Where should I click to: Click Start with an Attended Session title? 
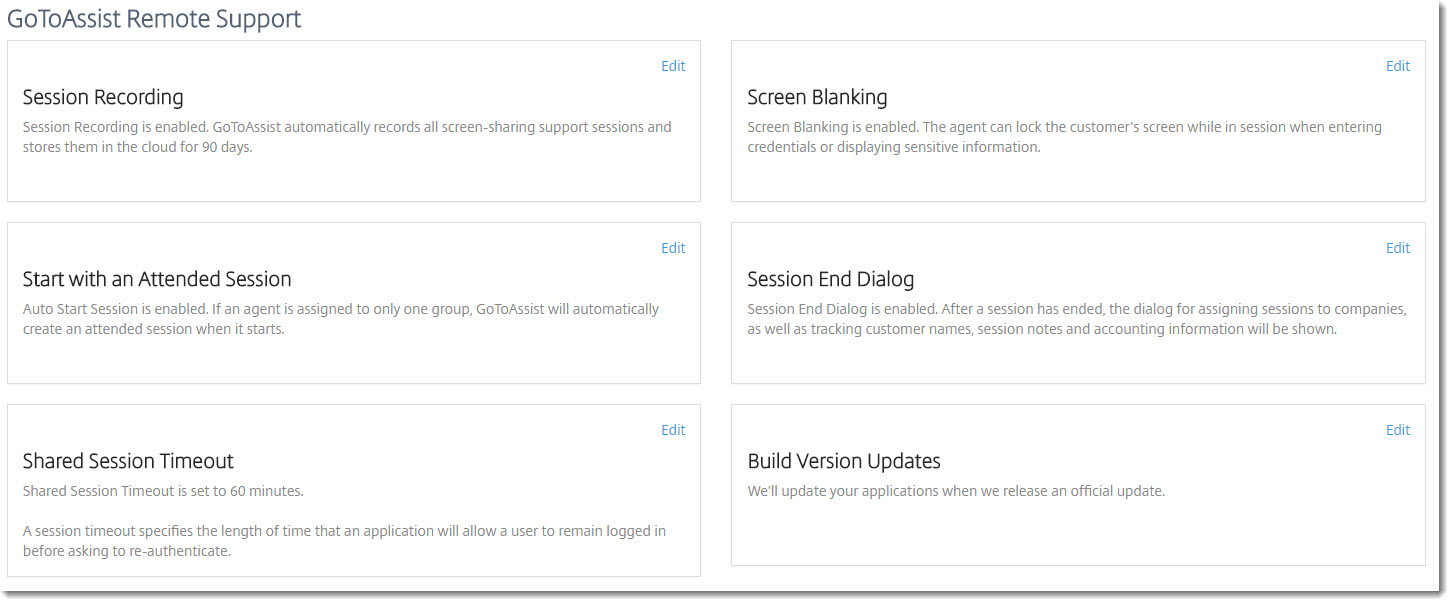coord(157,279)
